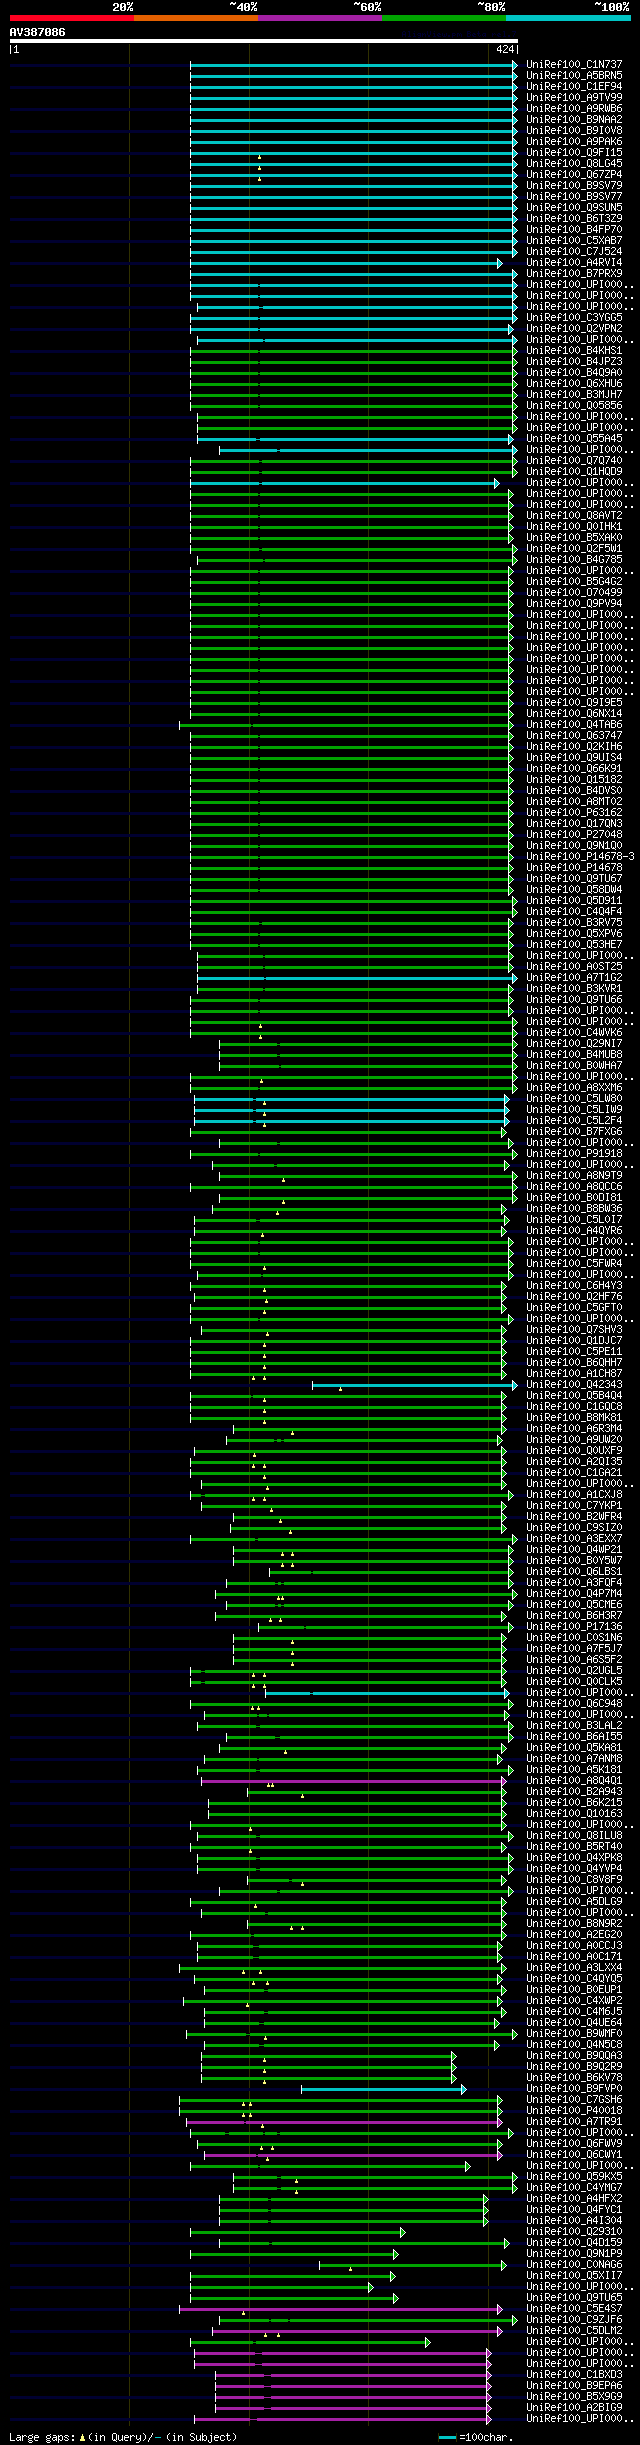Image resolution: width=640 pixels, height=2445 pixels.
Task: Click the orange ~40% identity legend segment
Action: [196, 18]
